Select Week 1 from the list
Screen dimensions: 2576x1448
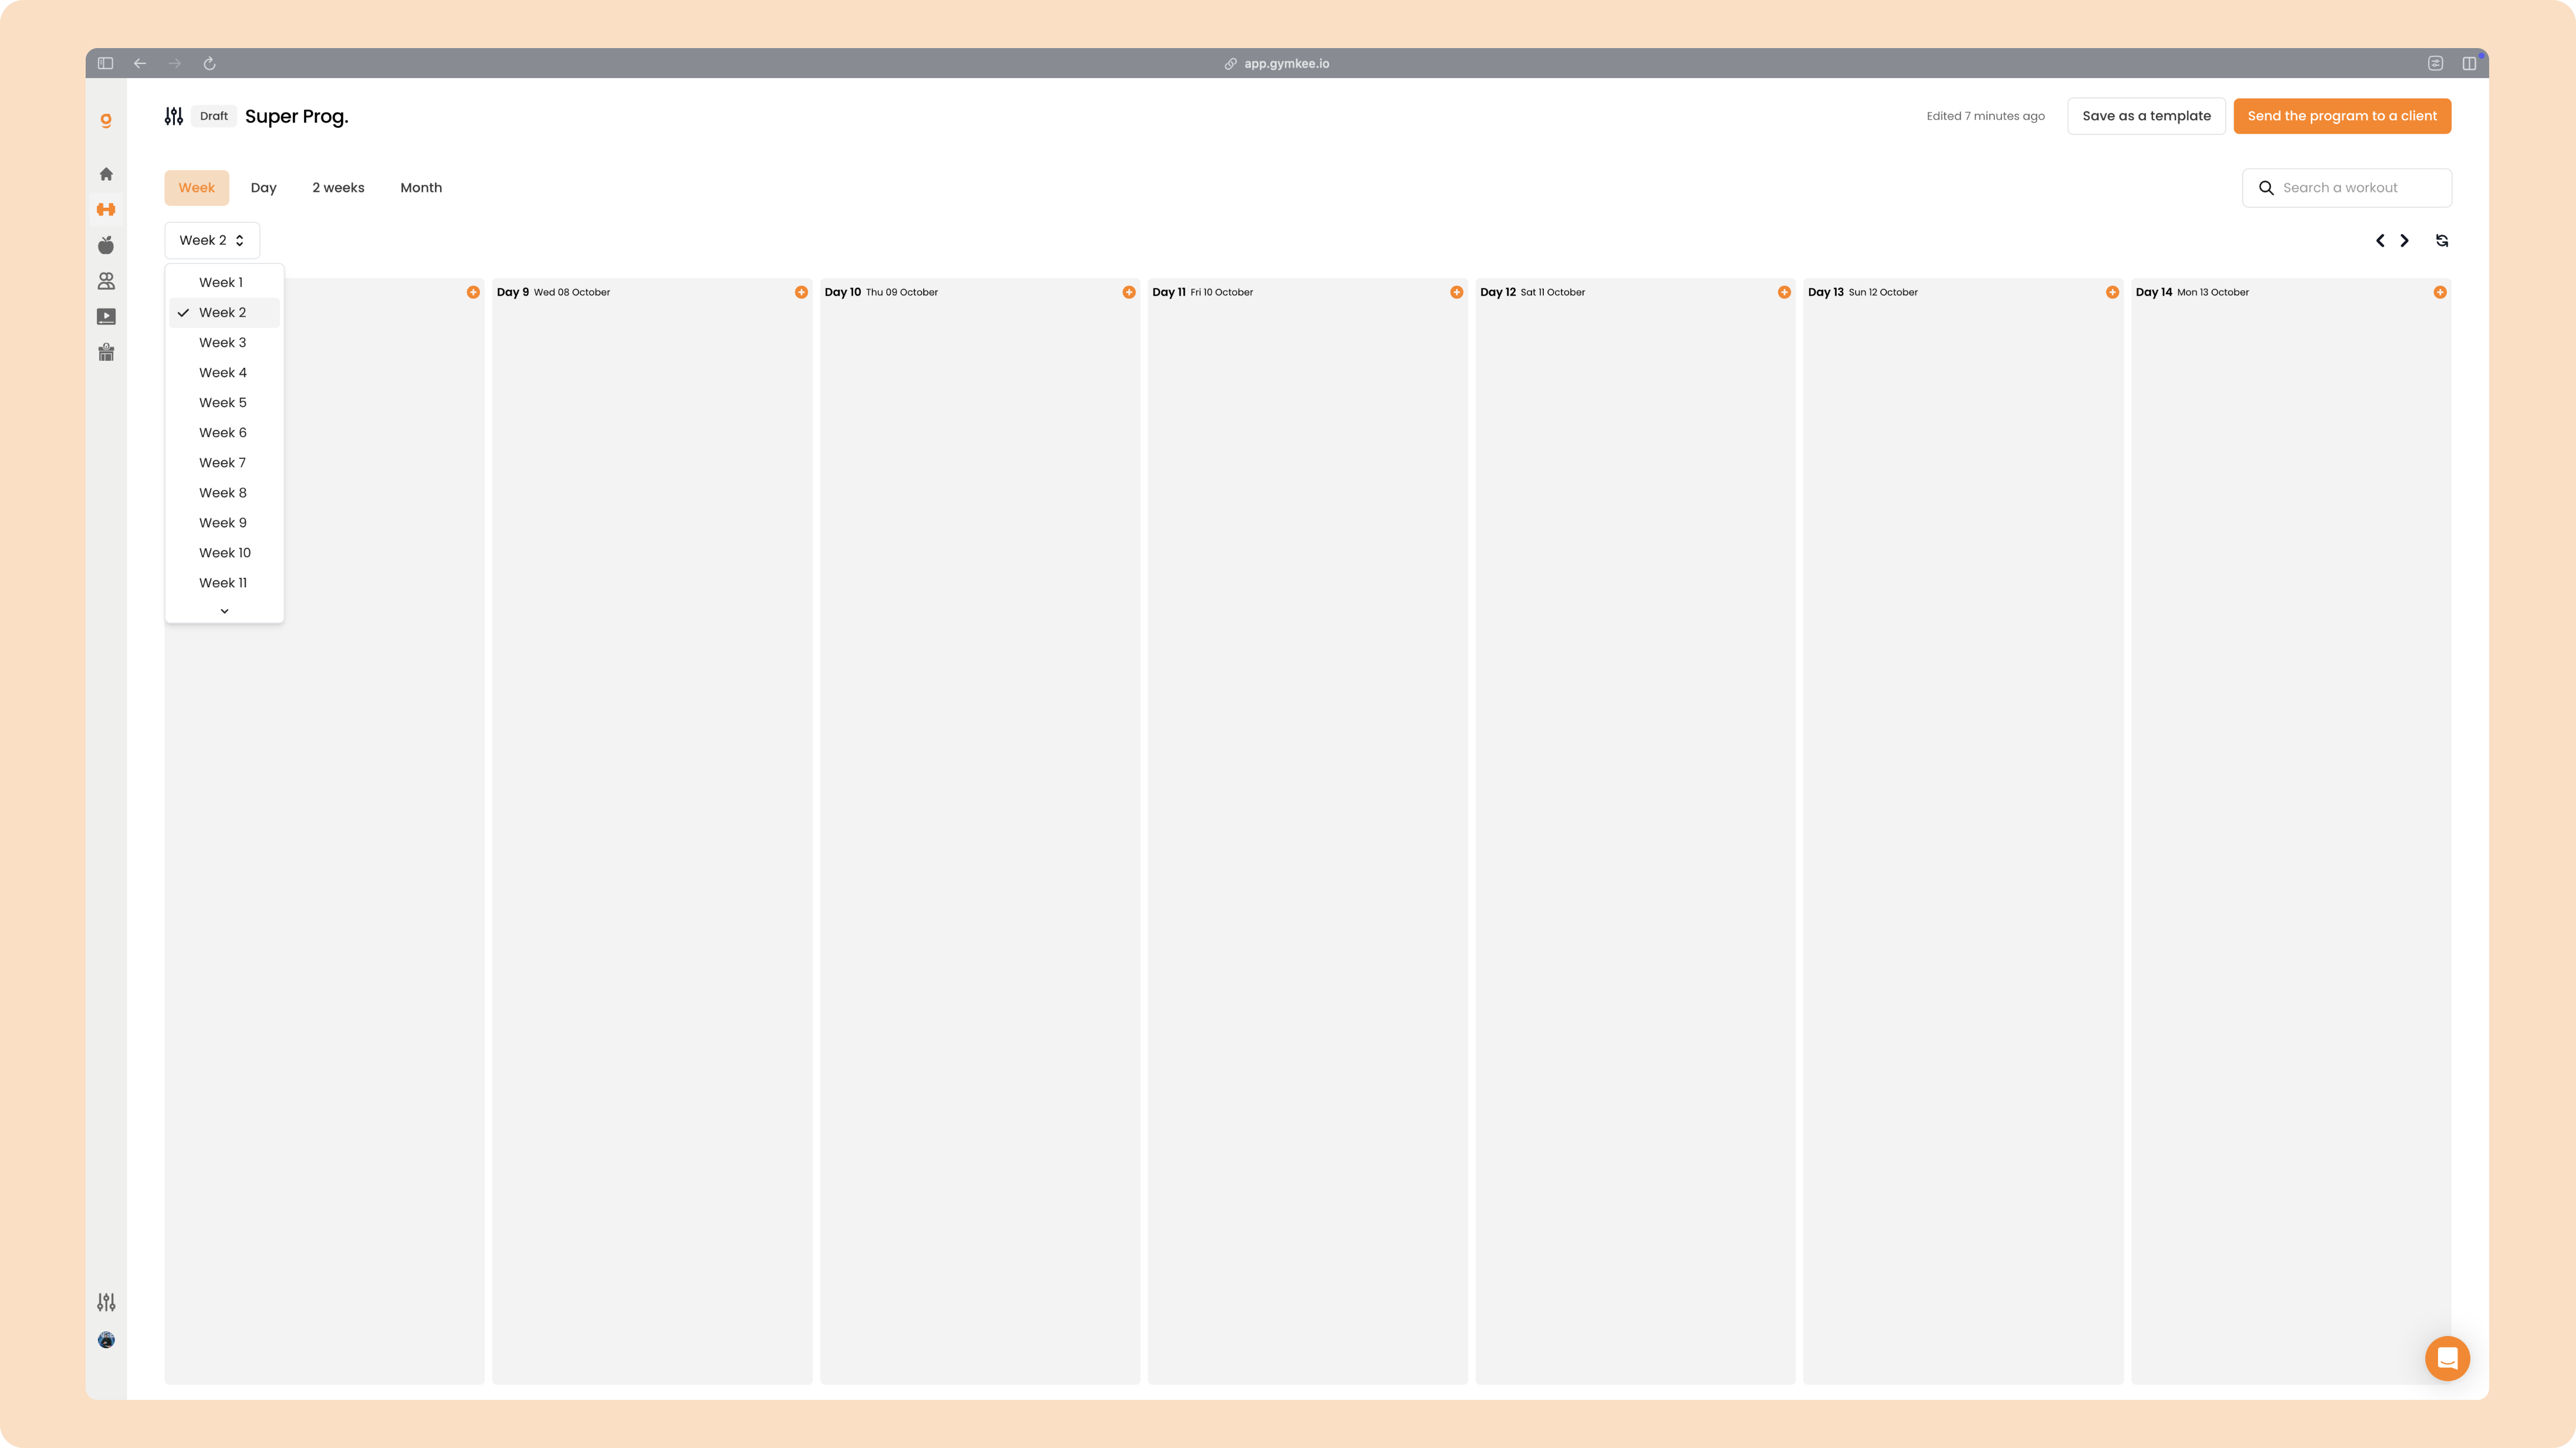(x=224, y=282)
